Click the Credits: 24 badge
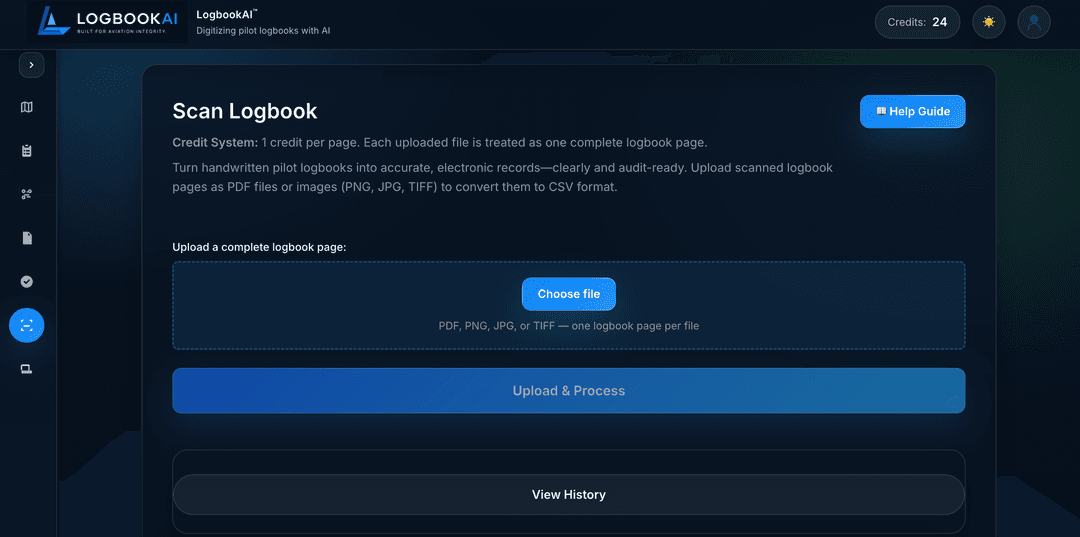Screen dimensions: 1080x537 [x=917, y=22]
